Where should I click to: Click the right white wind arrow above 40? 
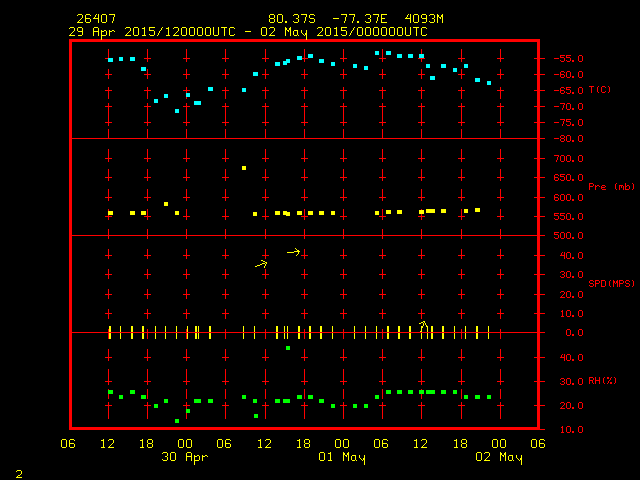pos(294,252)
